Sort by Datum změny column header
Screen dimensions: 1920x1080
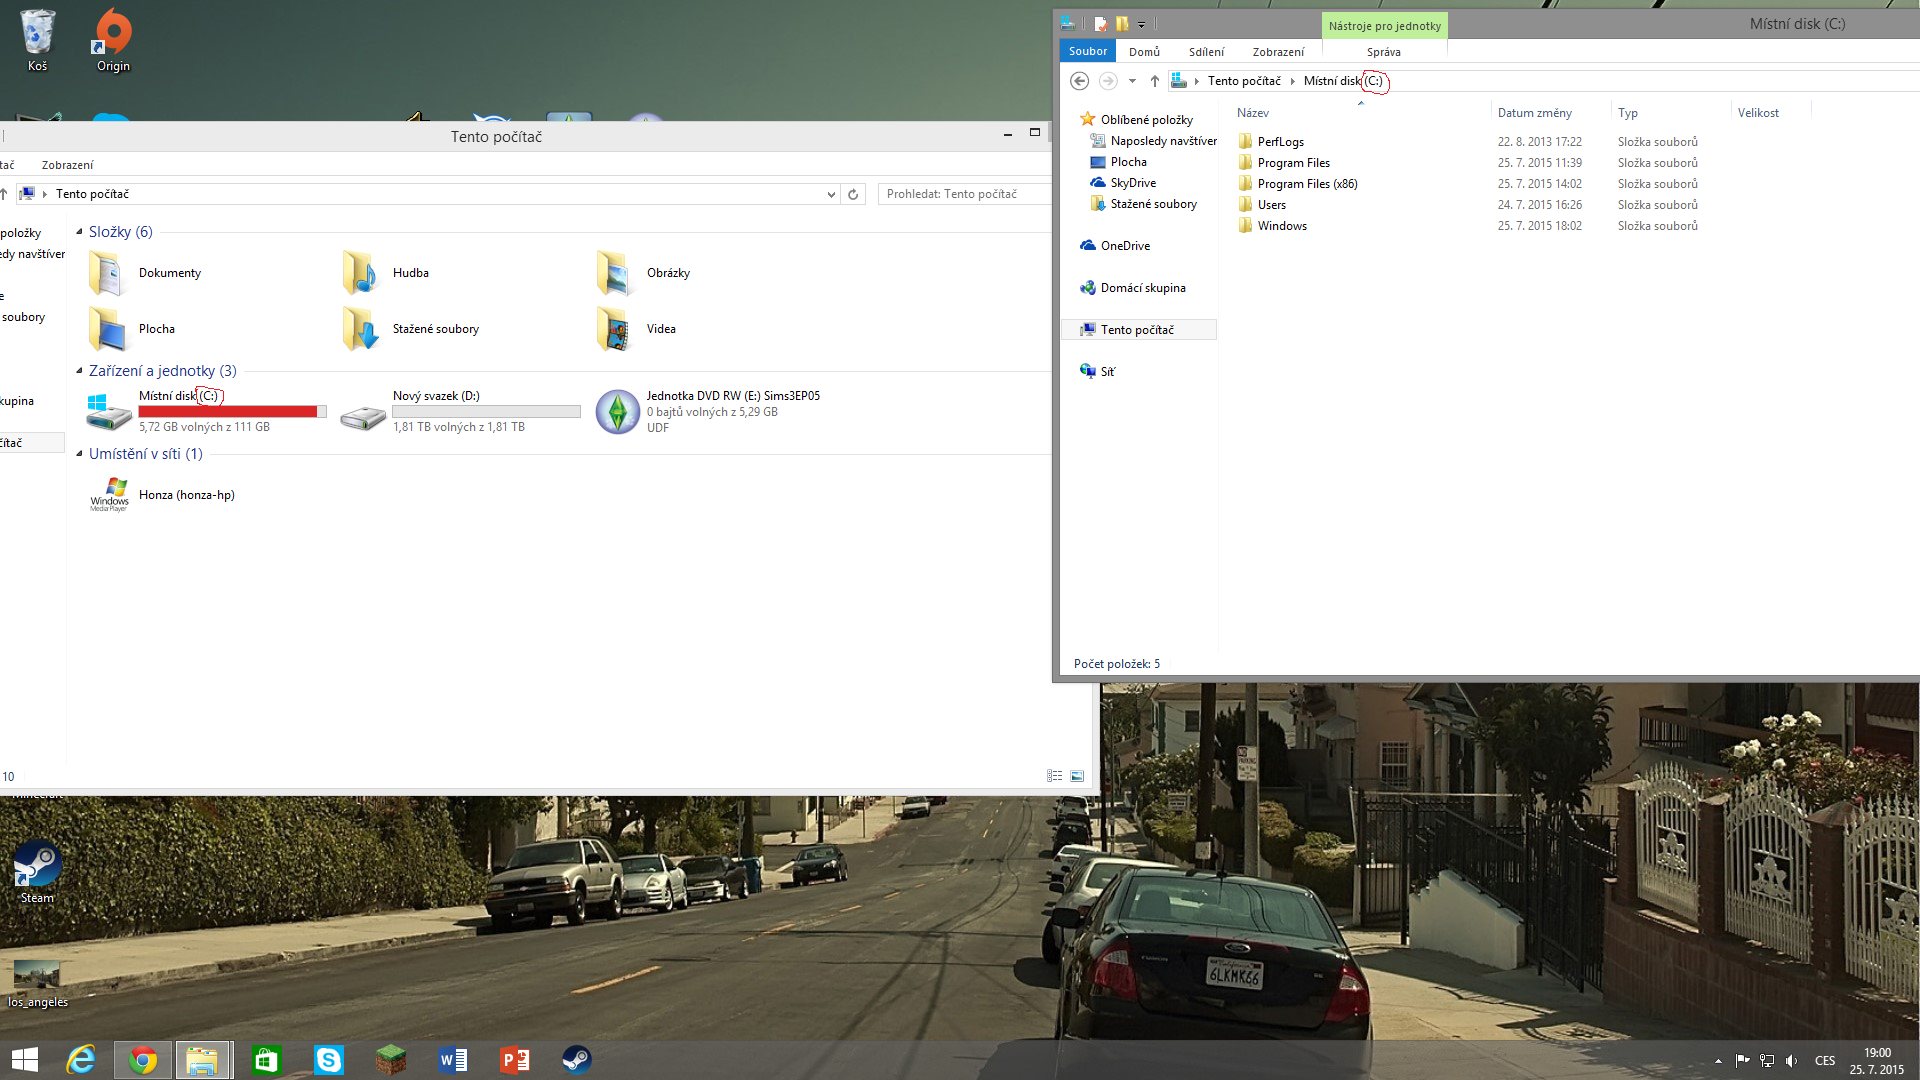(x=1534, y=113)
